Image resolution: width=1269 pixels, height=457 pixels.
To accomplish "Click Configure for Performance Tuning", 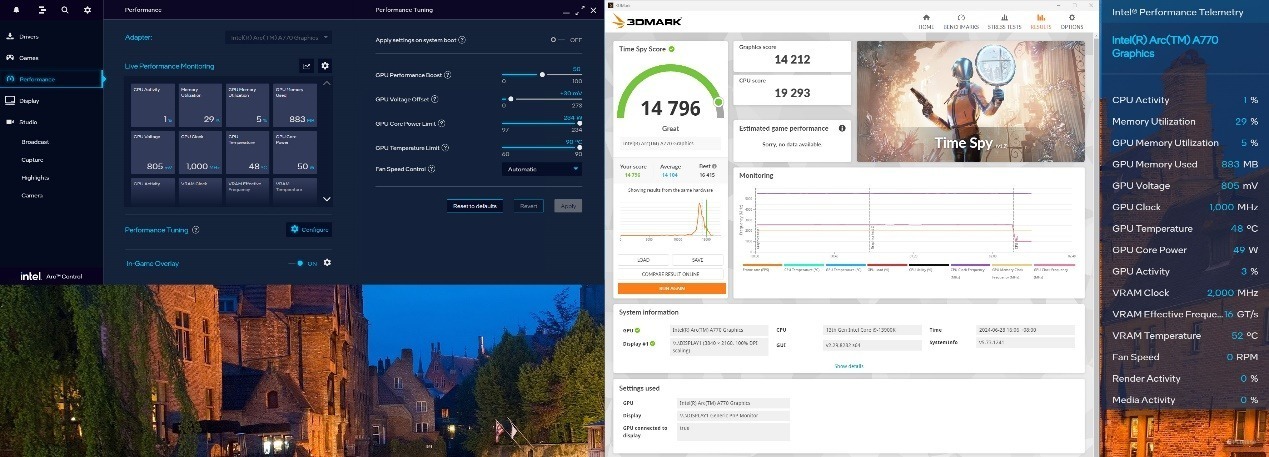I will [x=309, y=229].
